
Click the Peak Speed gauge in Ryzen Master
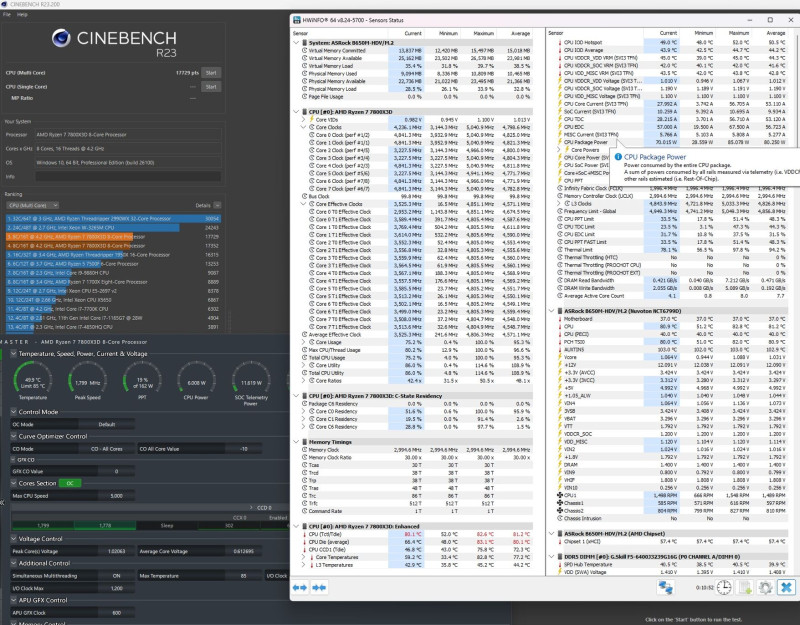tap(87, 380)
